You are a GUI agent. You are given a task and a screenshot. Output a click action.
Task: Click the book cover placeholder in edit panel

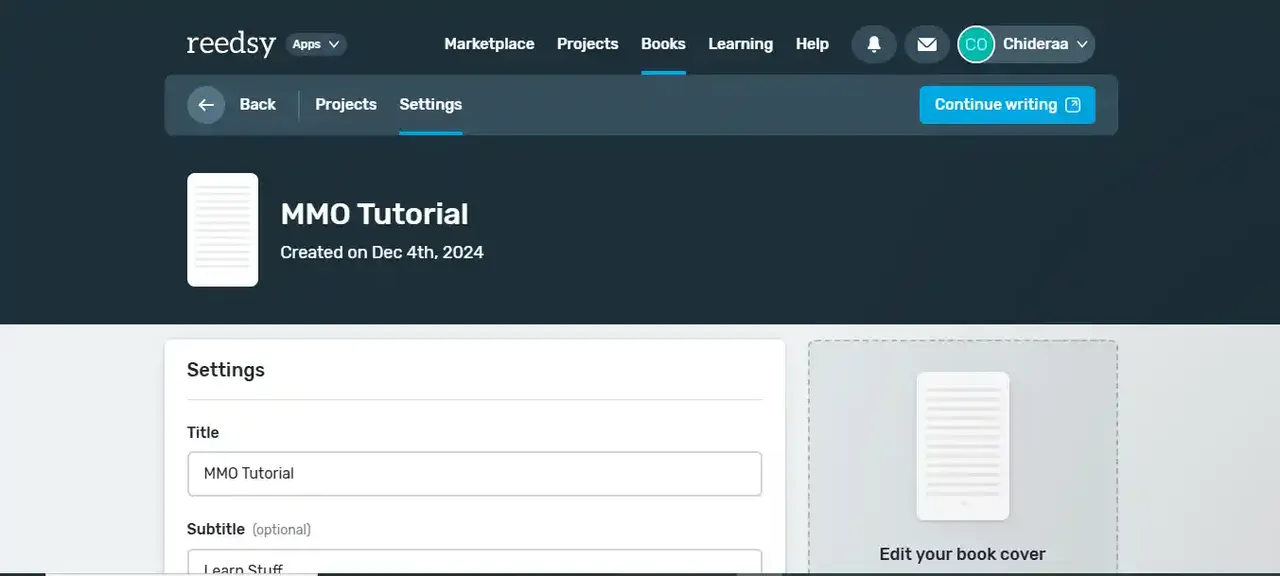963,446
